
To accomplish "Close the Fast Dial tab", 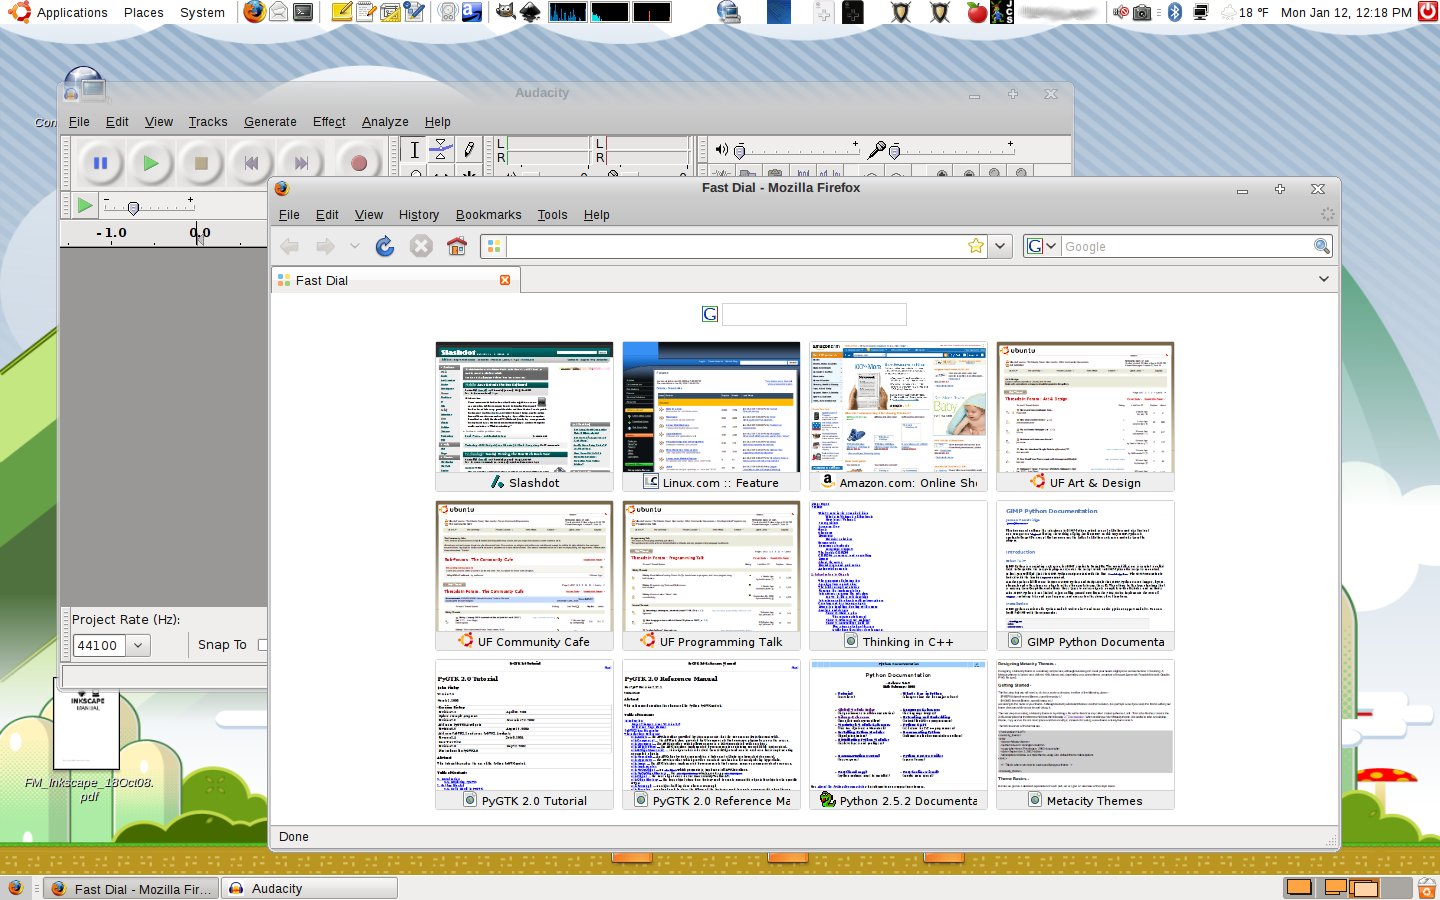I will 505,280.
